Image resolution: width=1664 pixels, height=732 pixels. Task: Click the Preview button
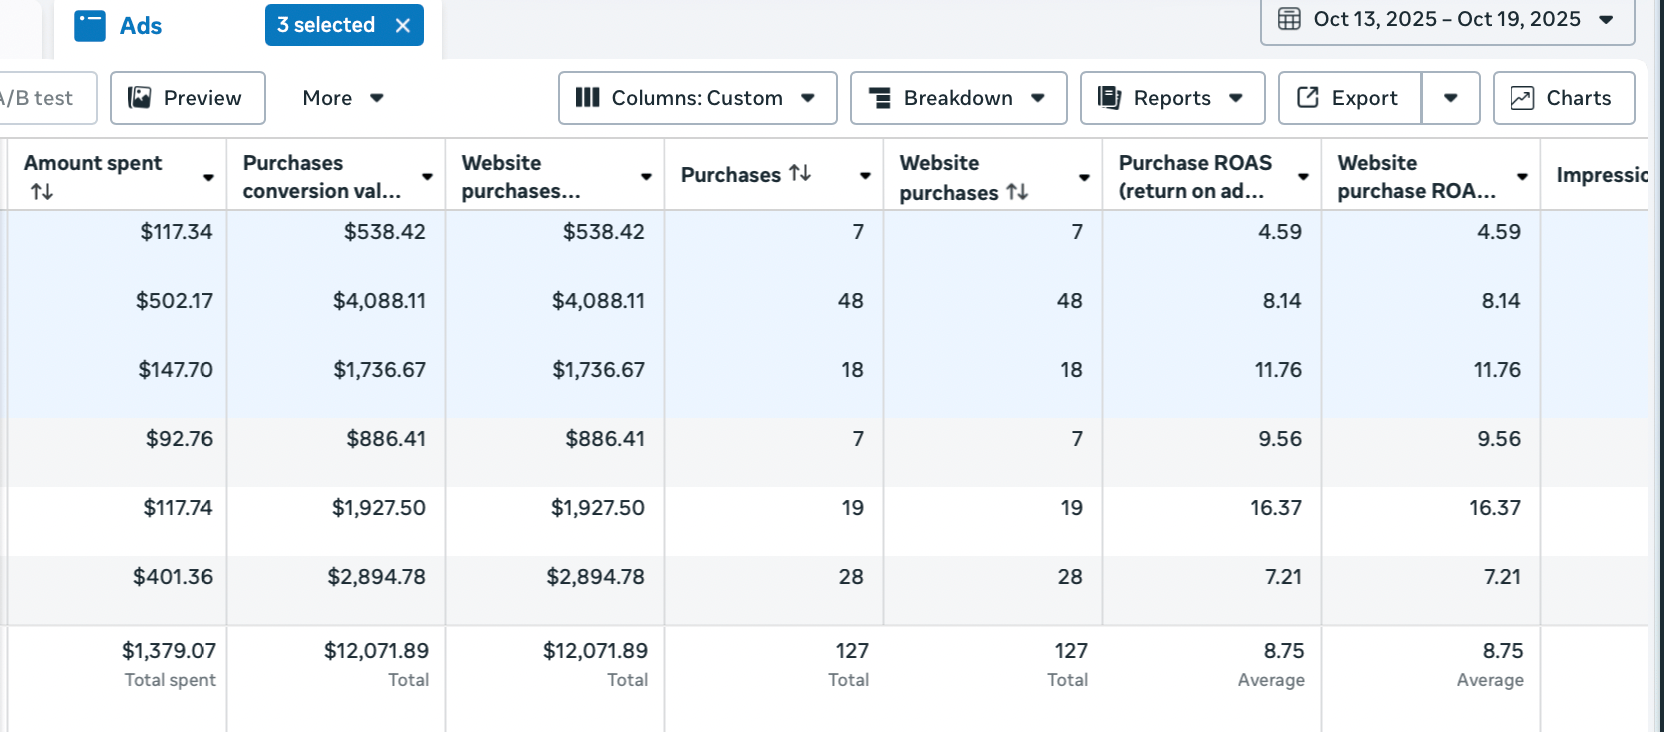point(187,98)
